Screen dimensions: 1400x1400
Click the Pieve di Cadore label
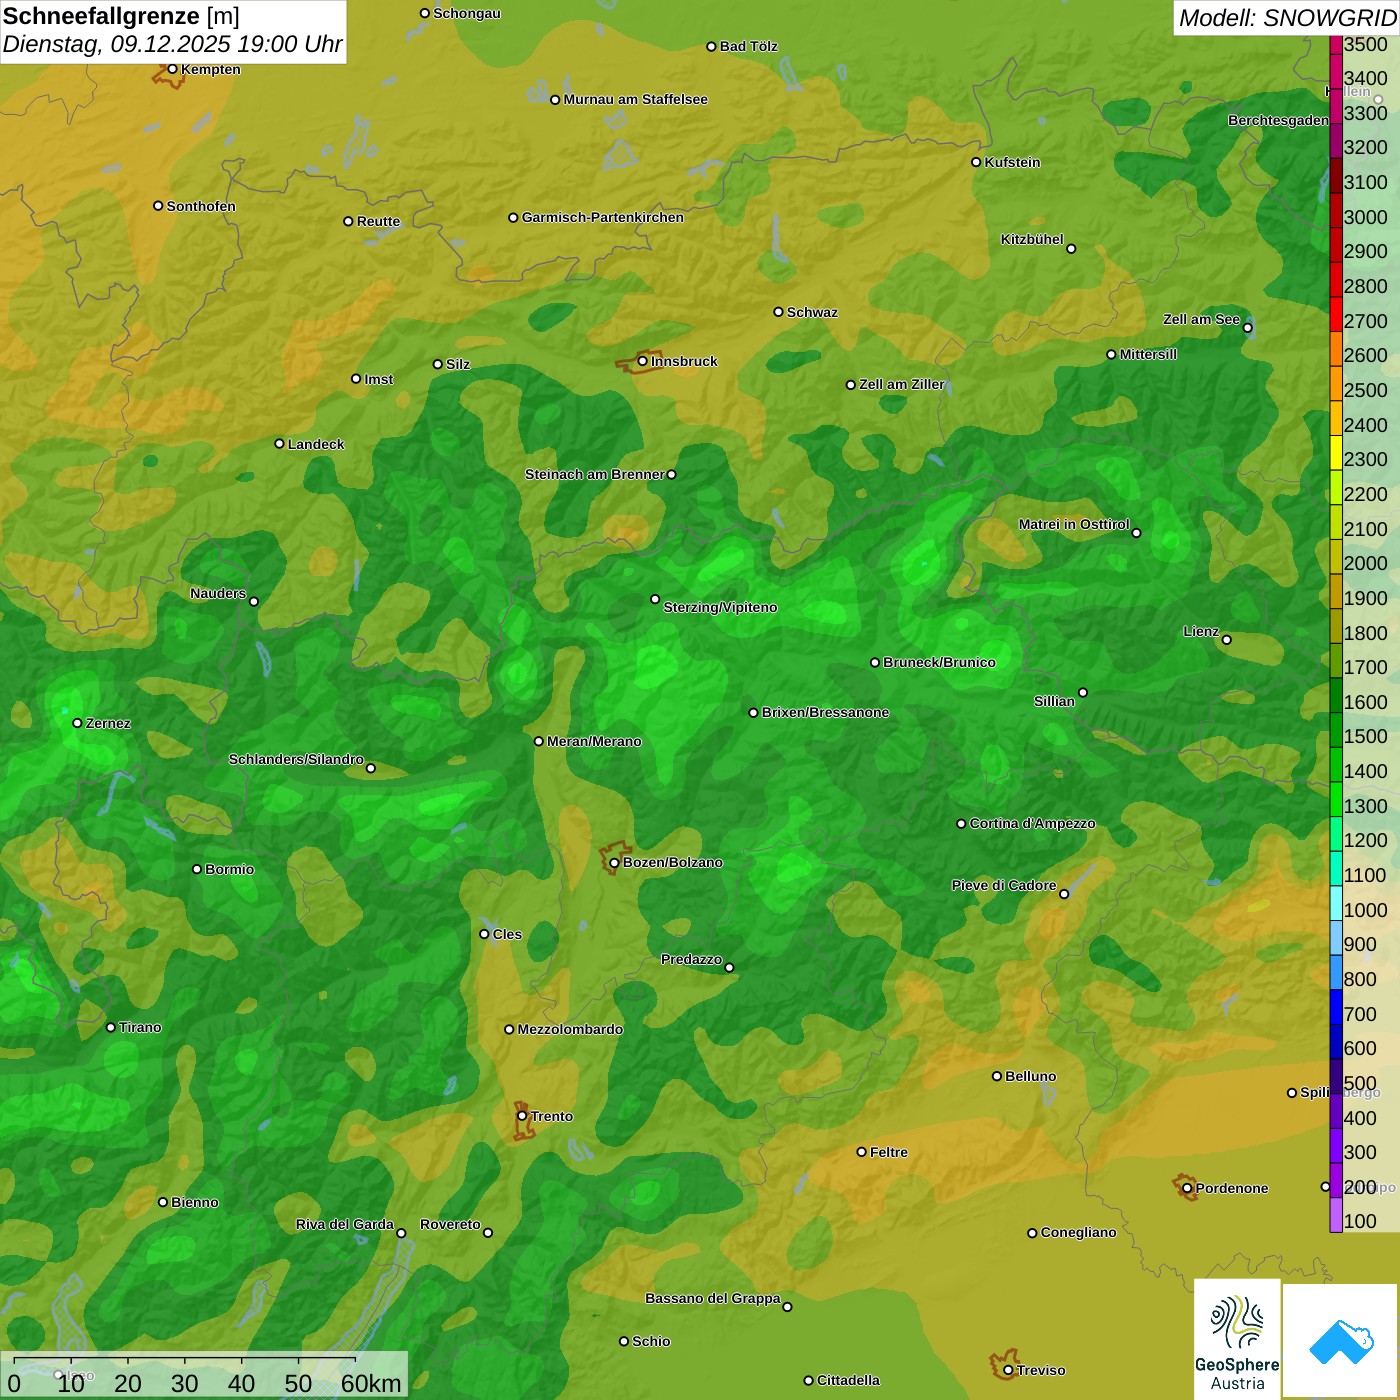pos(1004,885)
